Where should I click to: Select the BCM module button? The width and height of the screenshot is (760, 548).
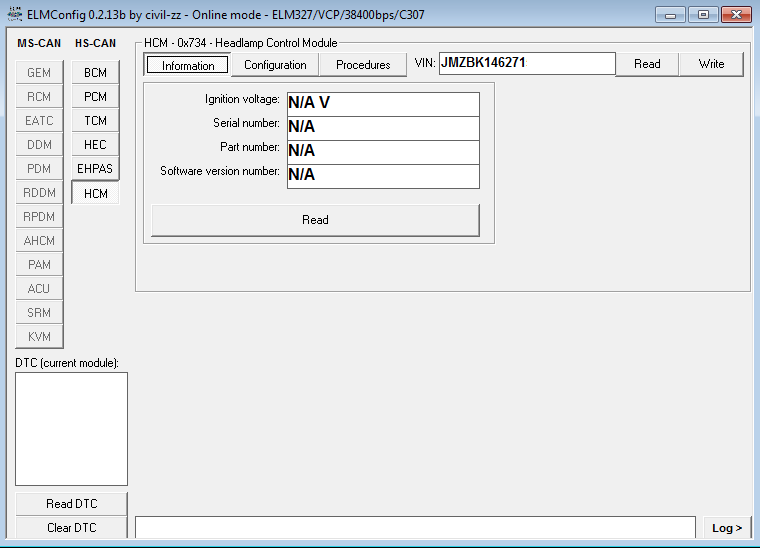pos(95,73)
